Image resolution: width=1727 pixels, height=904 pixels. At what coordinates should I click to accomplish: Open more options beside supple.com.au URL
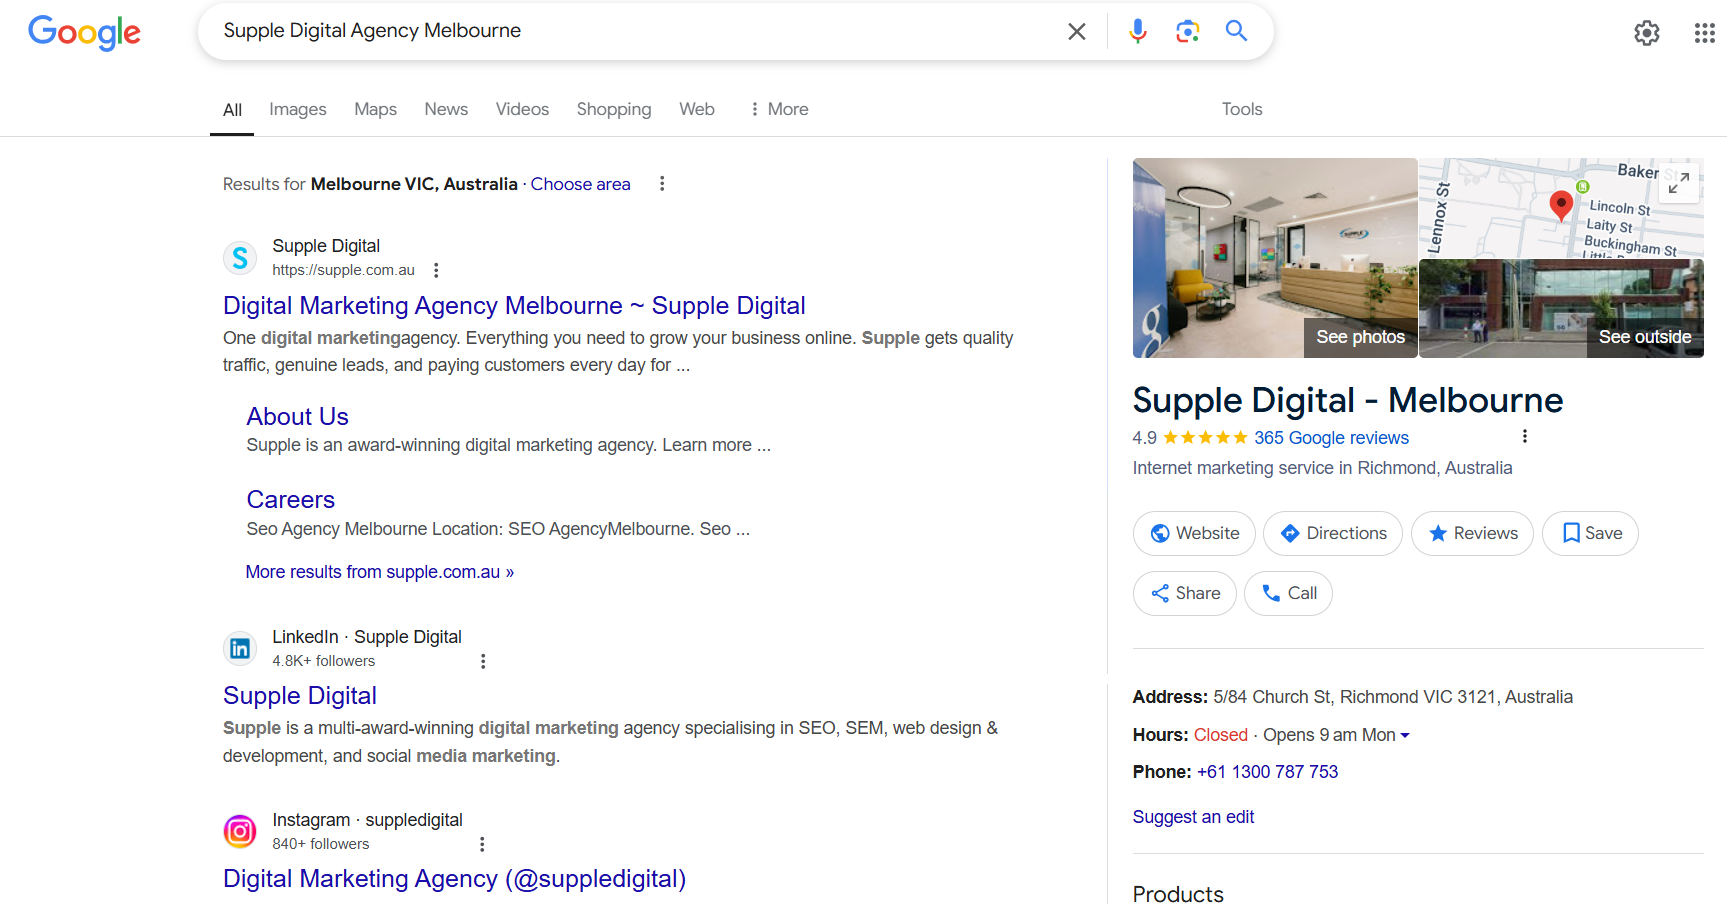pyautogui.click(x=436, y=270)
